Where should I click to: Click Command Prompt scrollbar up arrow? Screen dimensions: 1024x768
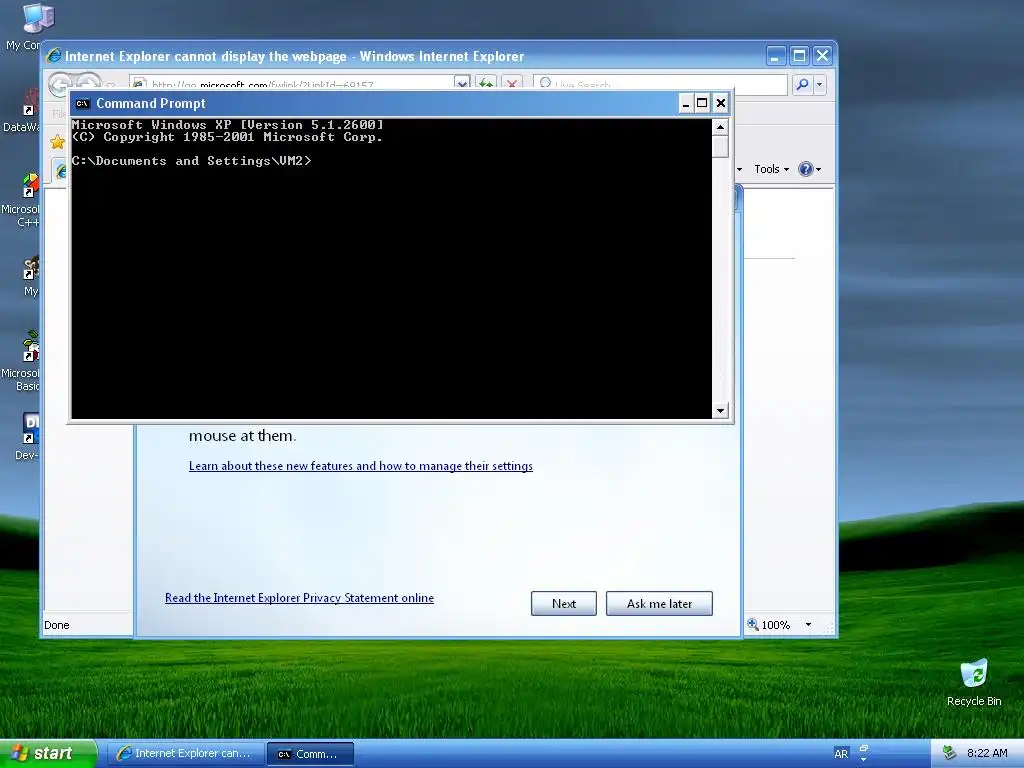[720, 127]
